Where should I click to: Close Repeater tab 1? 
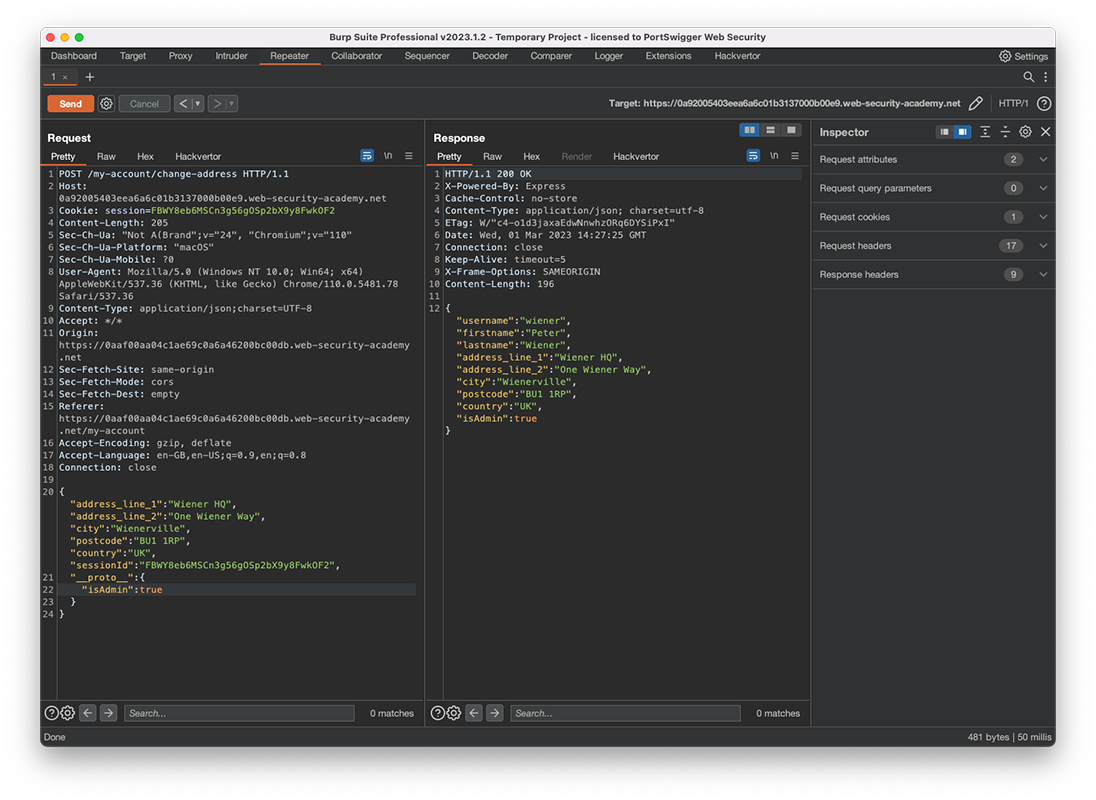point(65,78)
